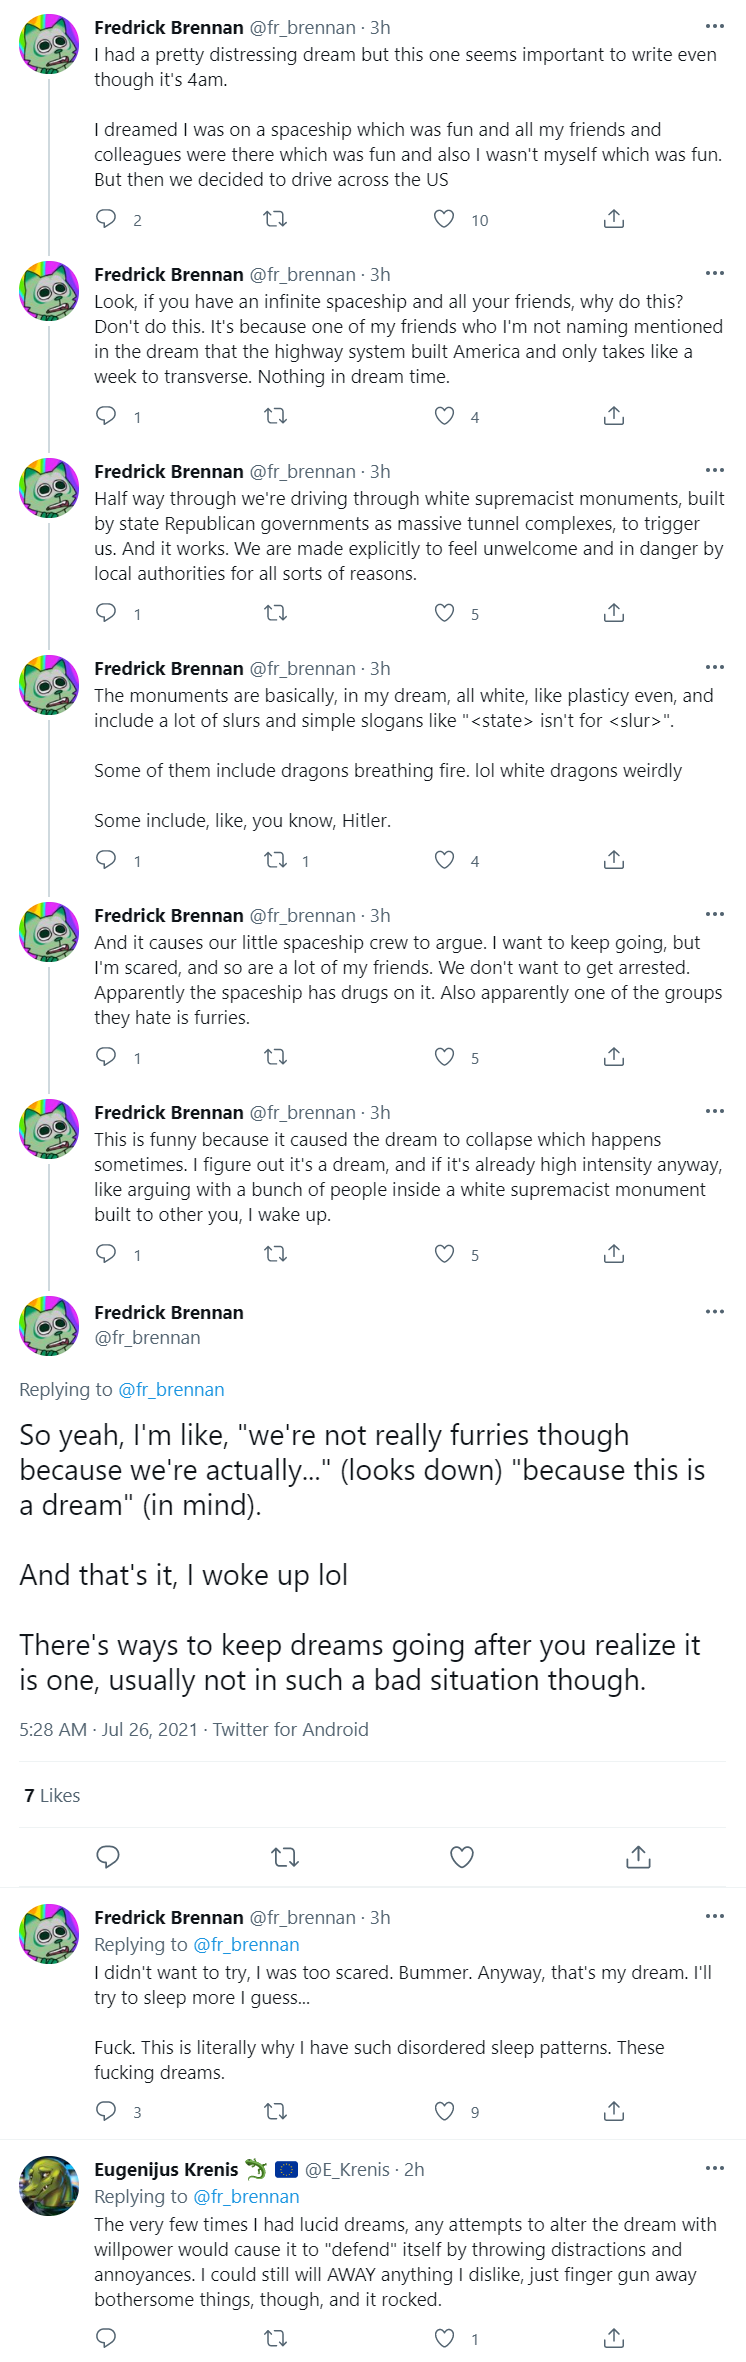Viewport: 746px width, 2362px height.
Task: View the 7 Likes list
Action: [52, 1795]
